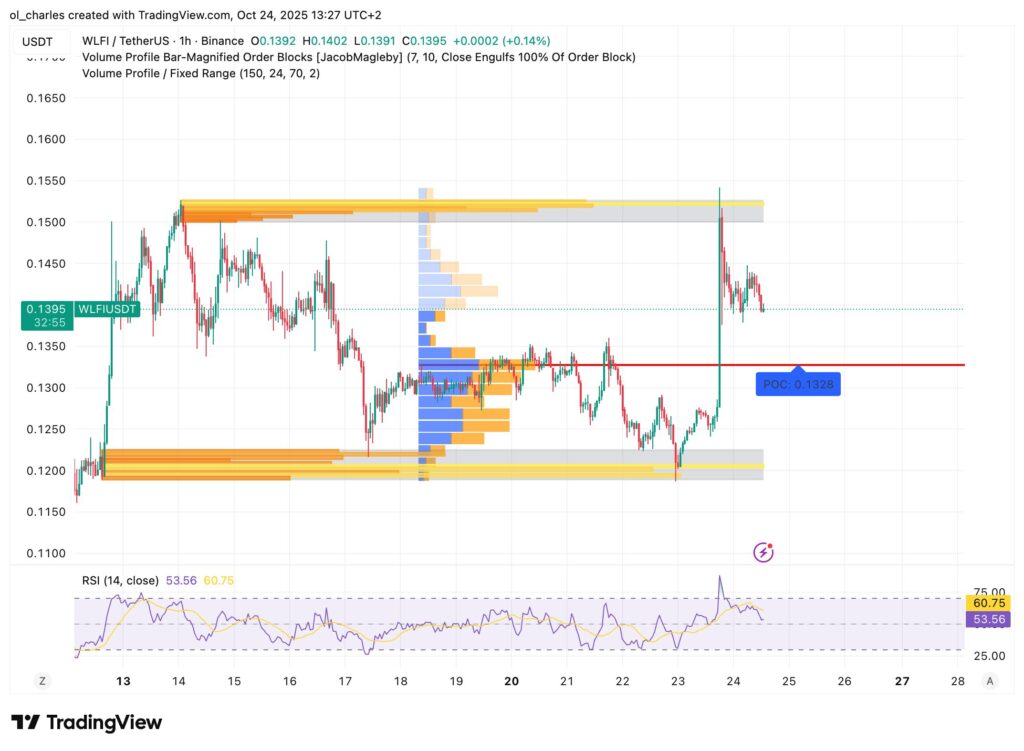This screenshot has width=1024, height=751.
Task: Click the 0.1550 price axis label
Action: (x=46, y=181)
